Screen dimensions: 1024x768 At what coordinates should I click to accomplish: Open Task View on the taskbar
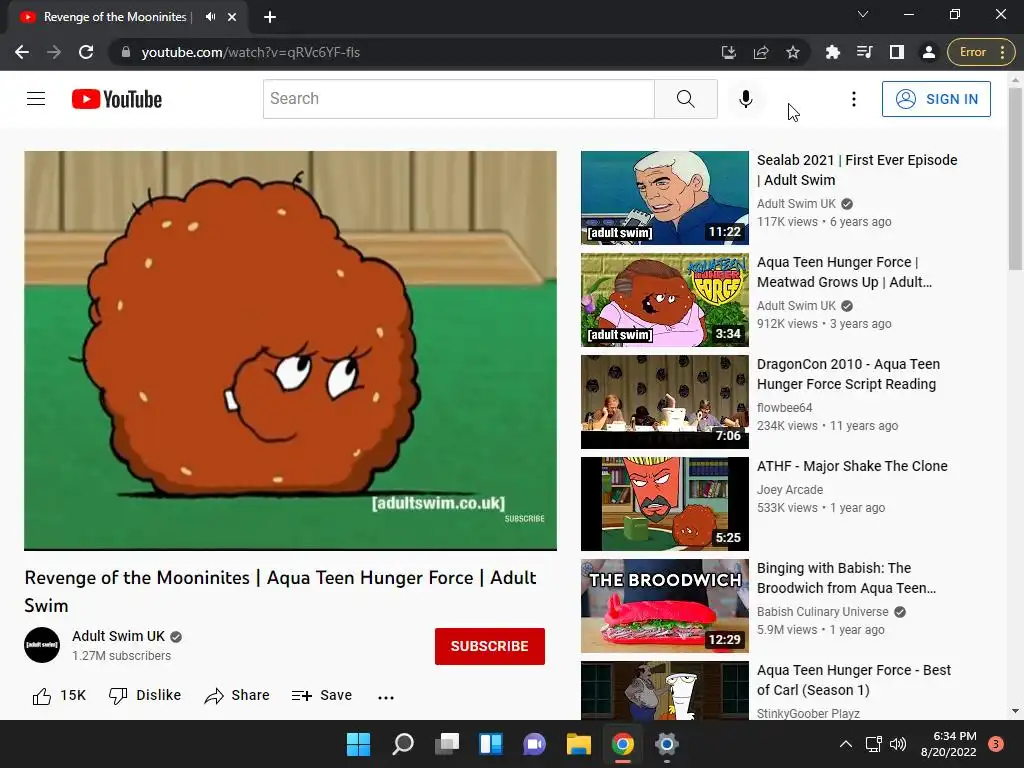pos(447,744)
